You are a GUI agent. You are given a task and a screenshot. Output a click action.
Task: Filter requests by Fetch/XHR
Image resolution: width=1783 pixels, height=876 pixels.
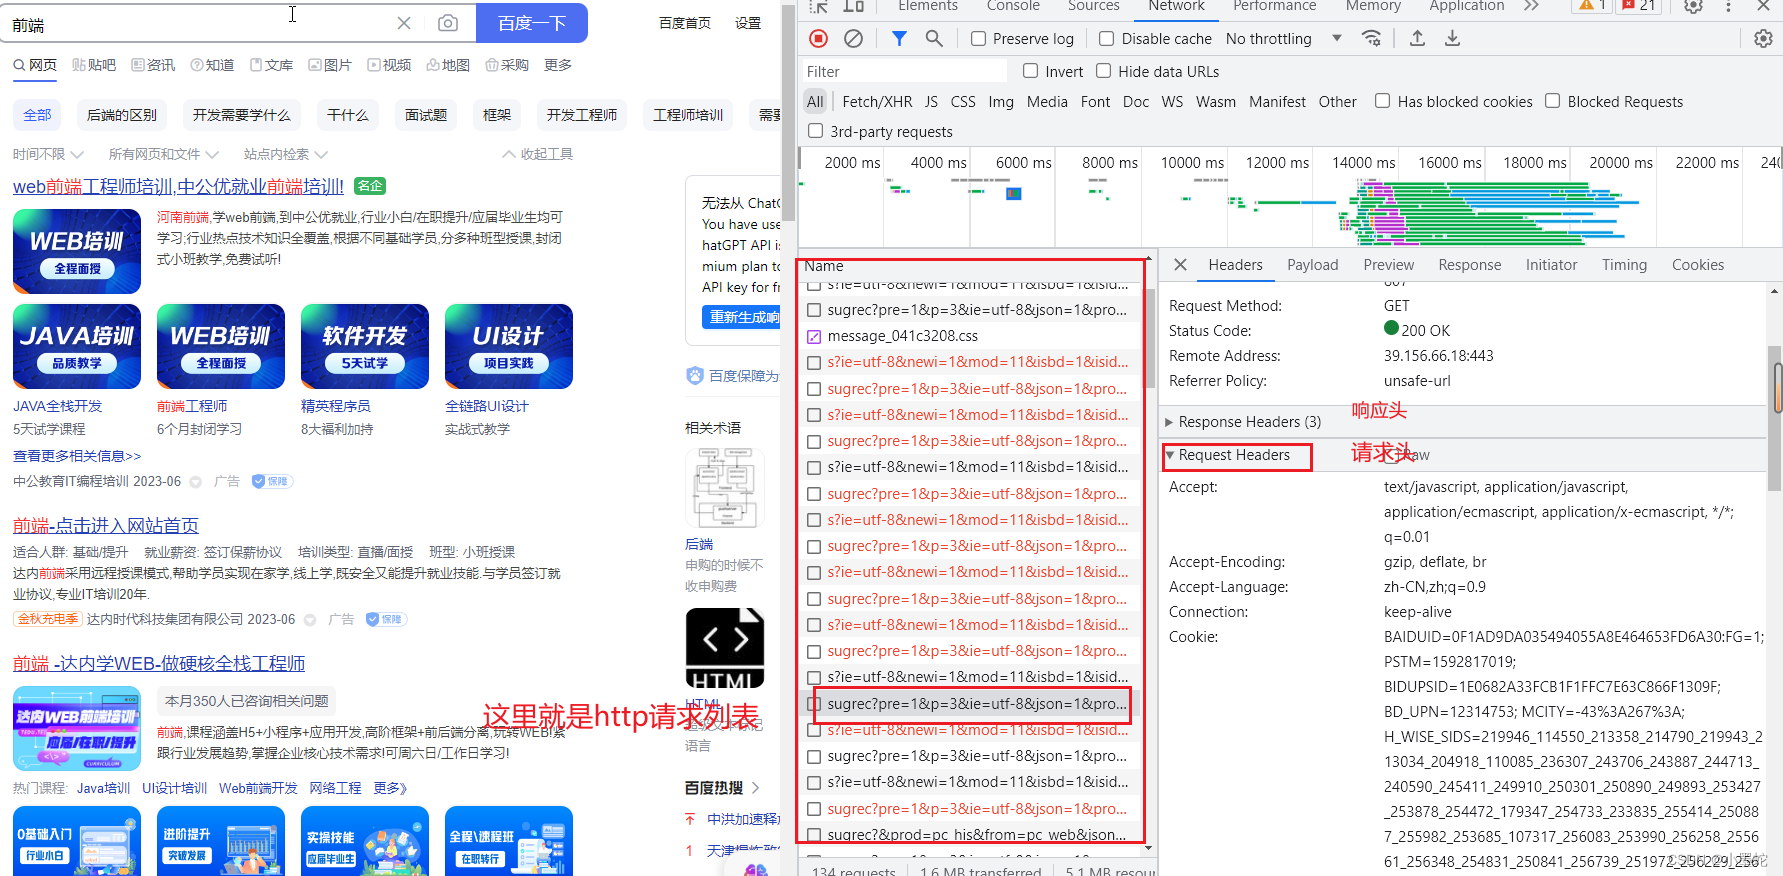[877, 101]
